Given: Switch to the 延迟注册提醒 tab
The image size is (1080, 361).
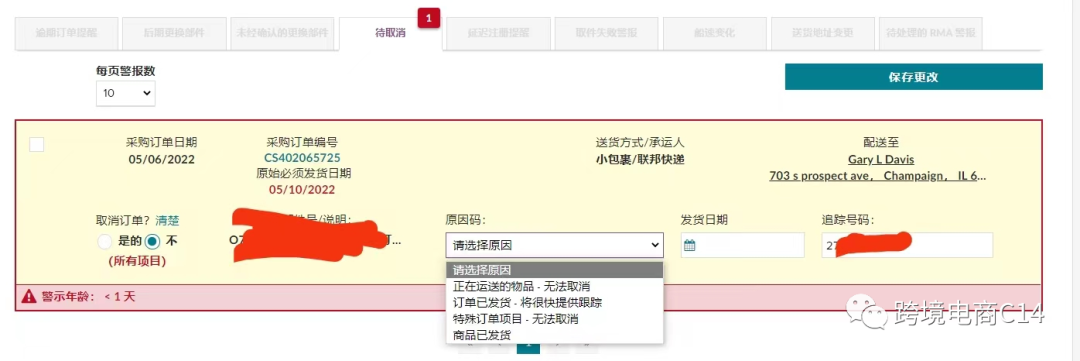Looking at the screenshot, I should pos(498,33).
